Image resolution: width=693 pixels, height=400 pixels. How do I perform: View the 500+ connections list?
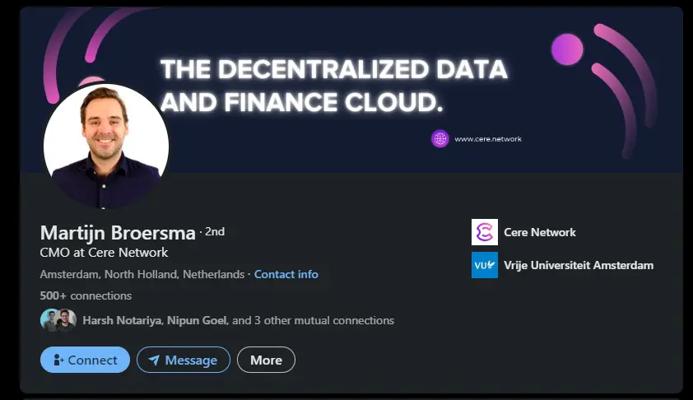tap(86, 296)
